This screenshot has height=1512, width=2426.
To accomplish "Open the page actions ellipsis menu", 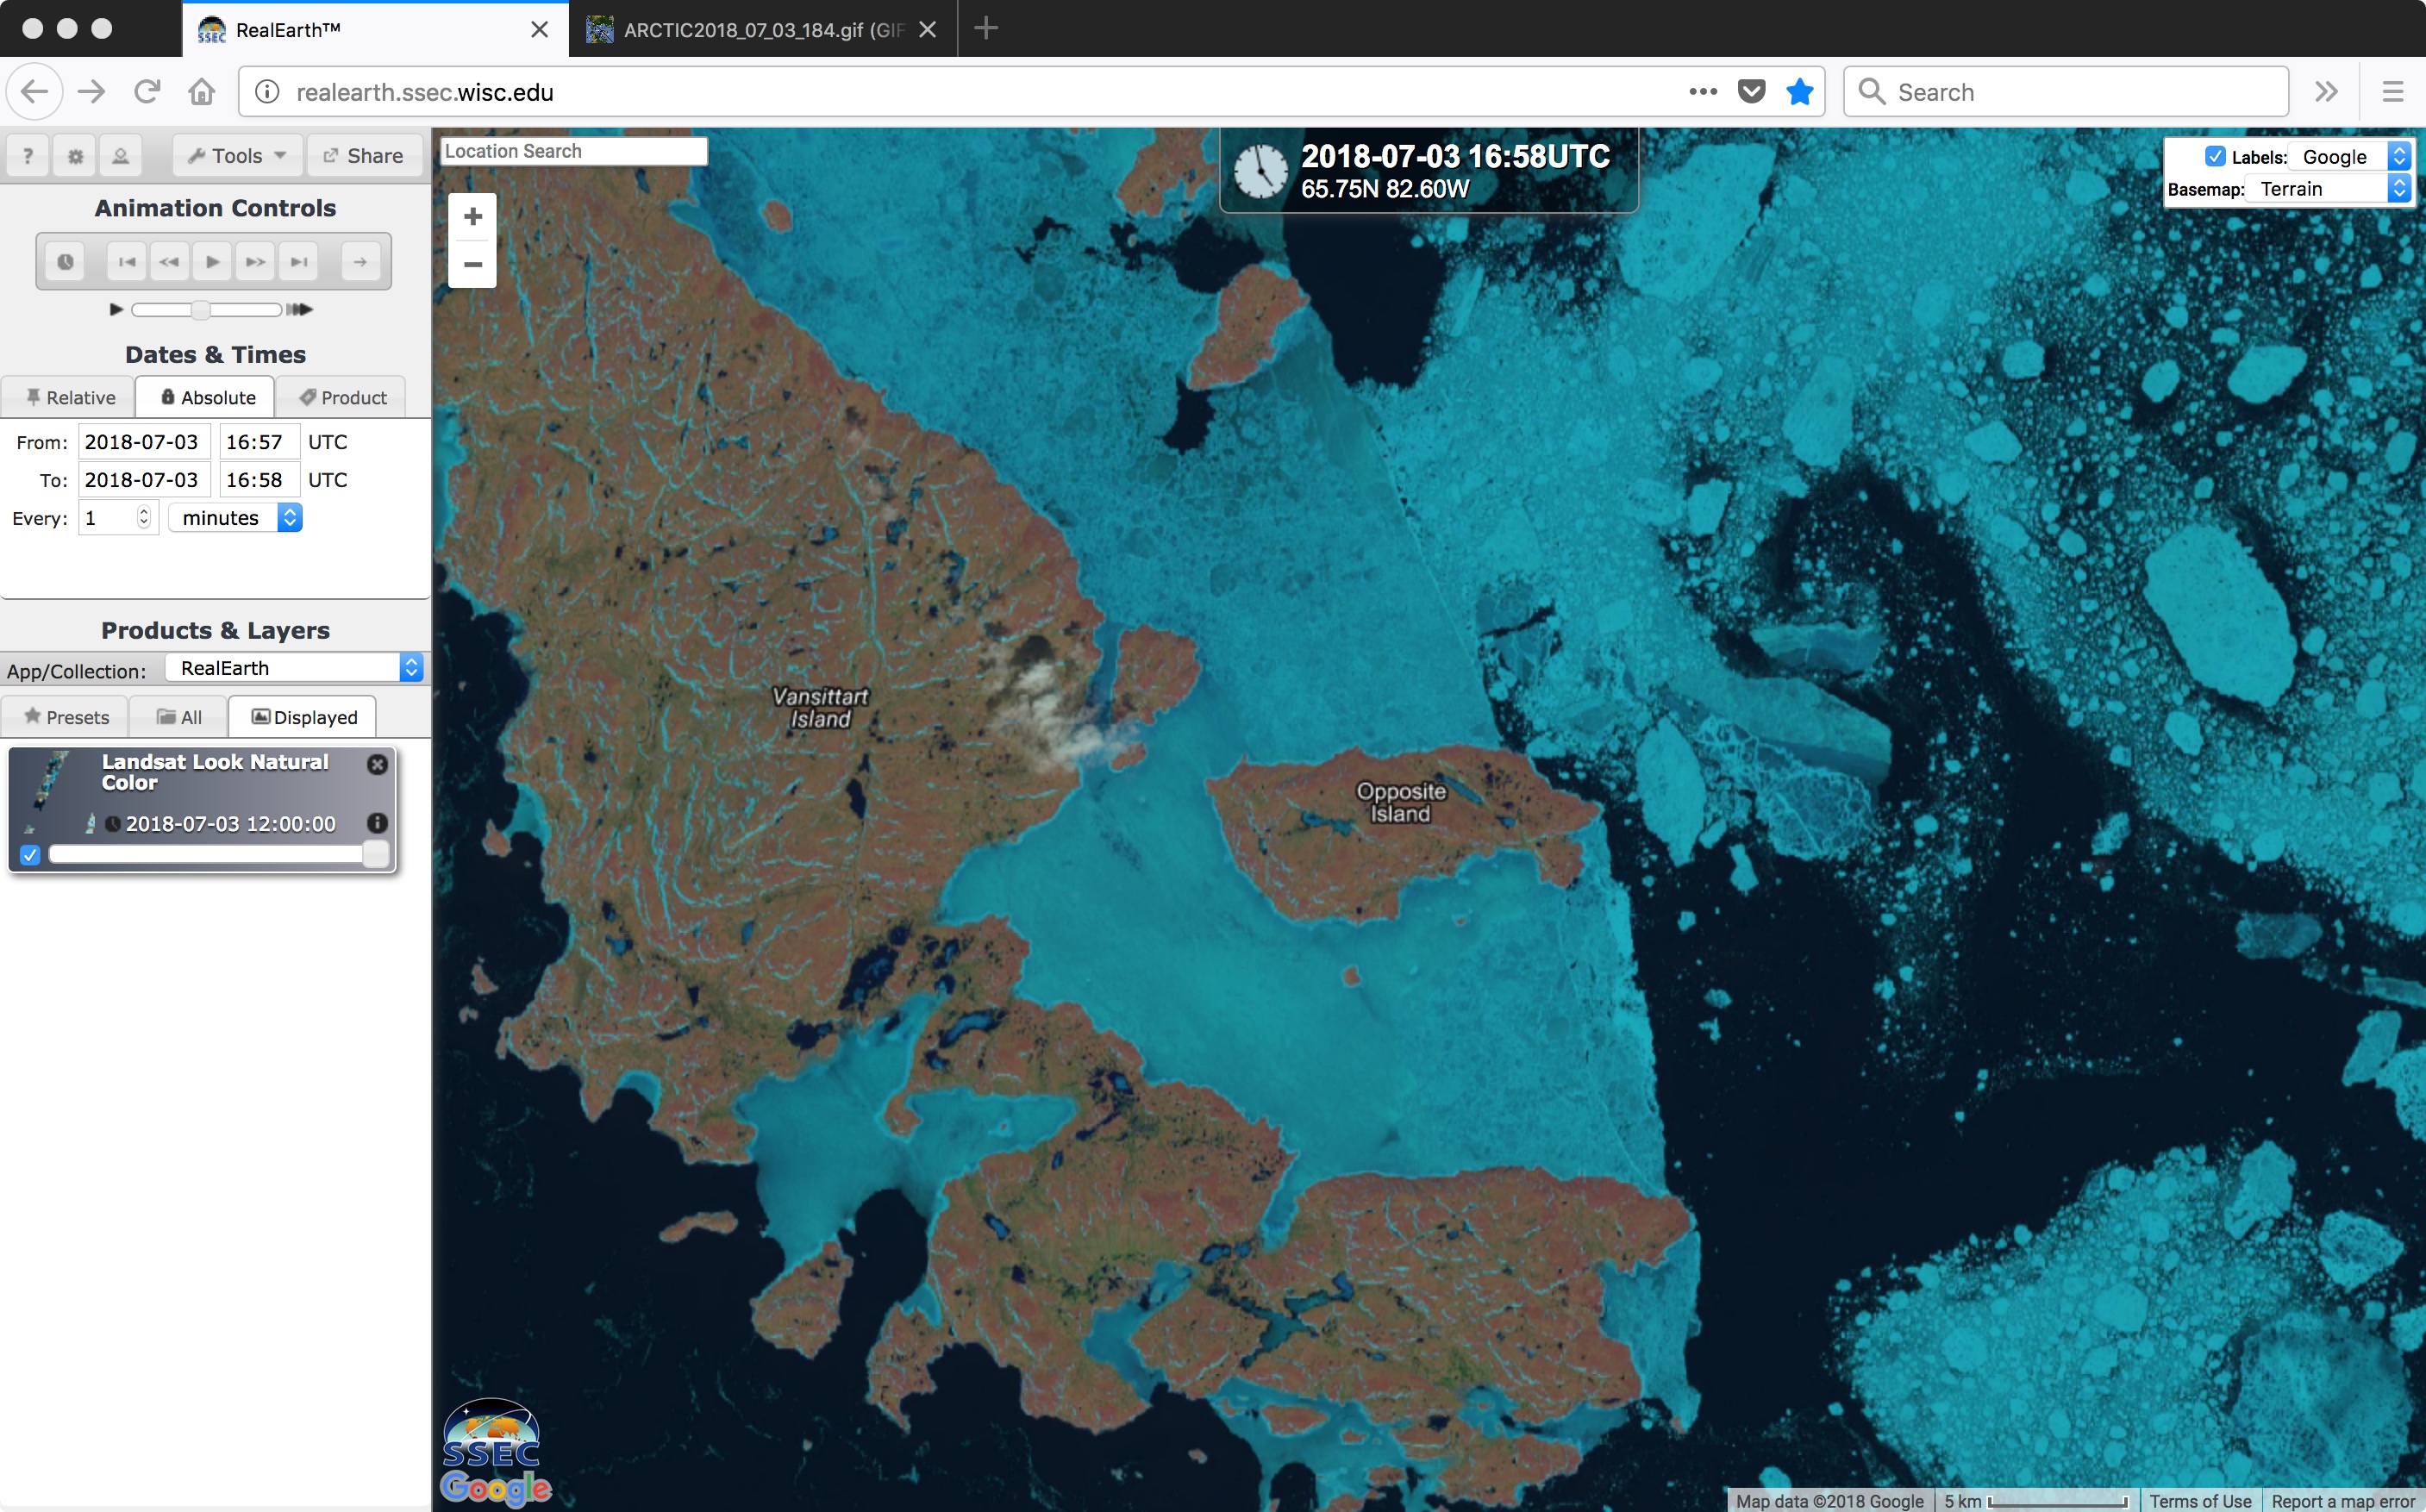I will coord(1703,92).
